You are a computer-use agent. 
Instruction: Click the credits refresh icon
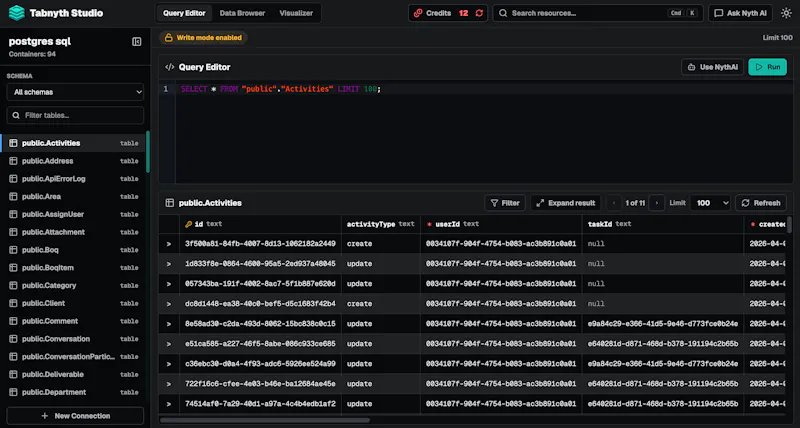pyautogui.click(x=479, y=13)
